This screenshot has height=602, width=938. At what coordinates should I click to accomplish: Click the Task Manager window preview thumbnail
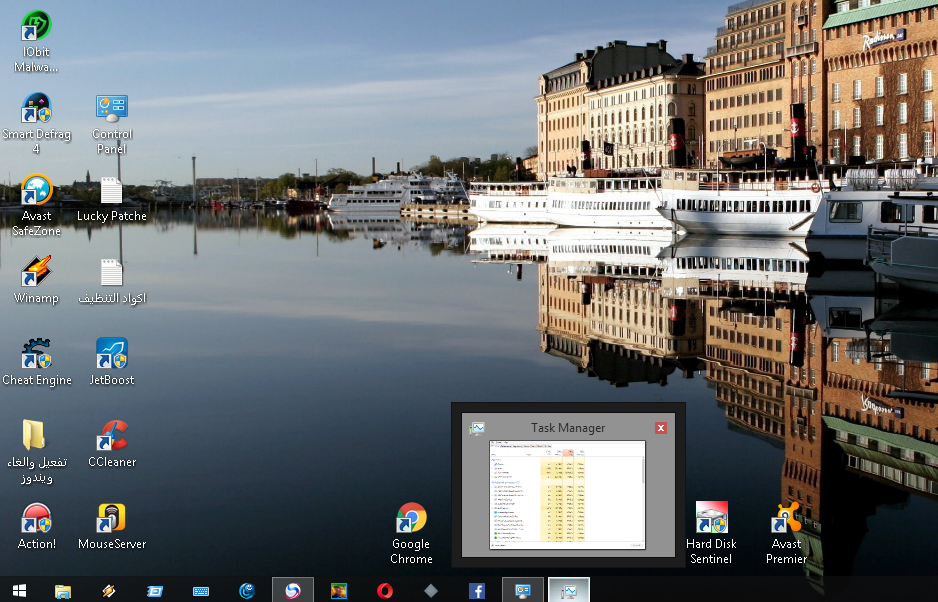coord(567,495)
